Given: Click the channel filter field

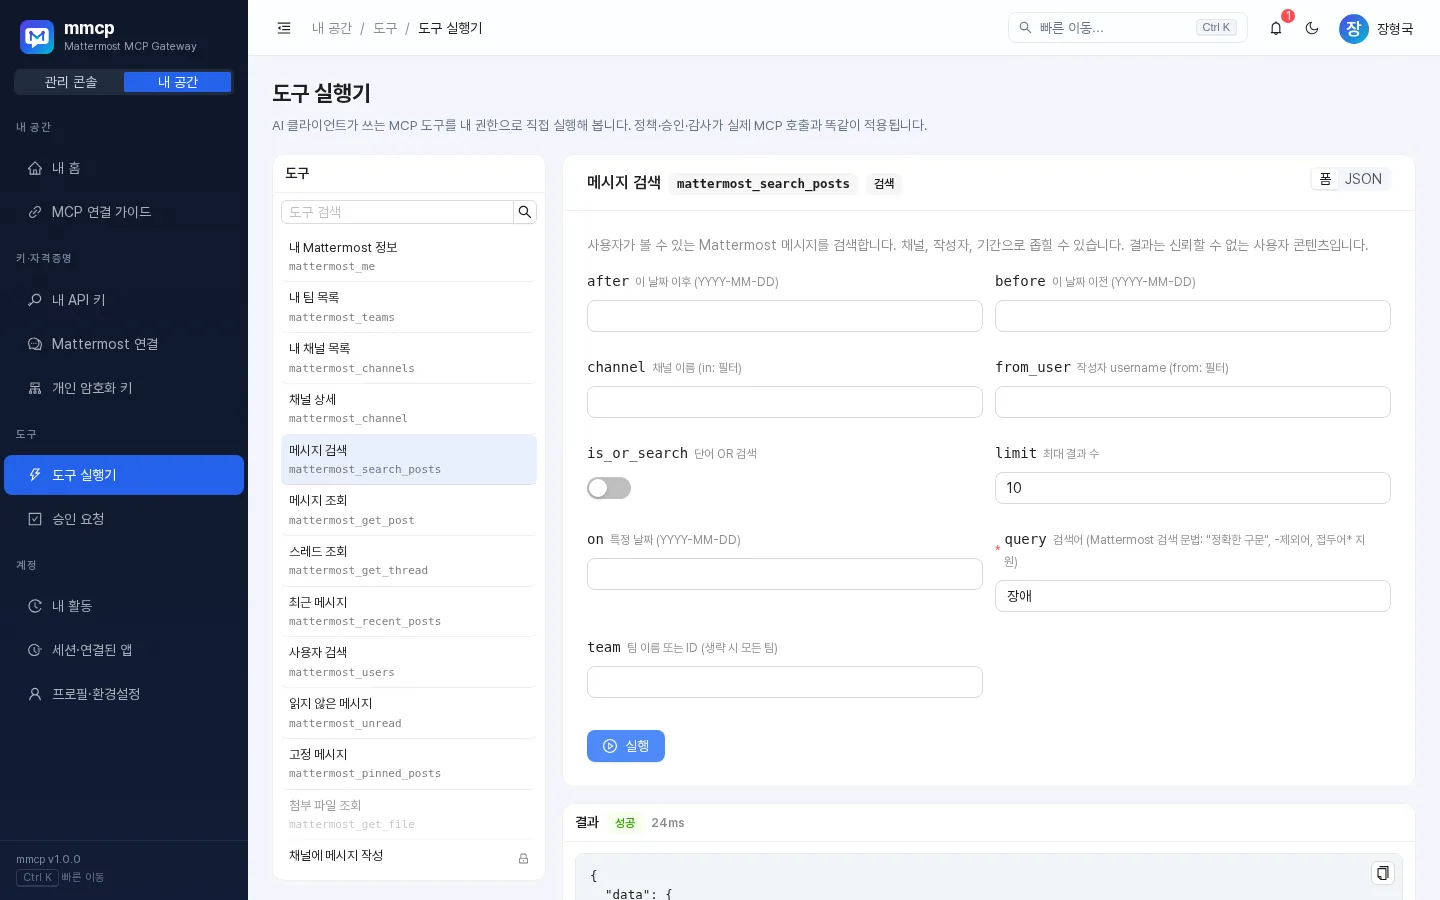Looking at the screenshot, I should pyautogui.click(x=785, y=402).
